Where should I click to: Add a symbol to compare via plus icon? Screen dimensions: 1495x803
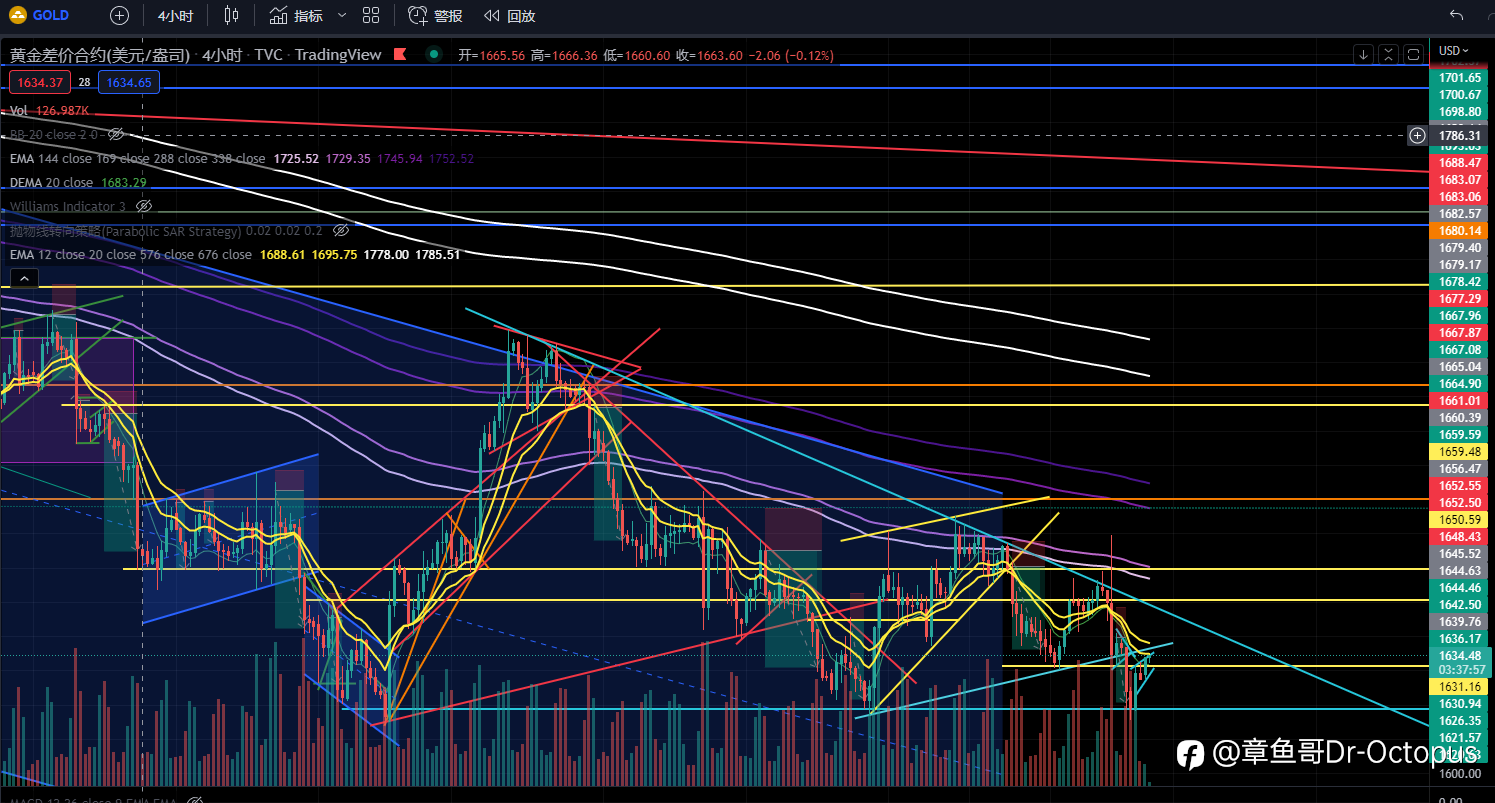coord(119,16)
